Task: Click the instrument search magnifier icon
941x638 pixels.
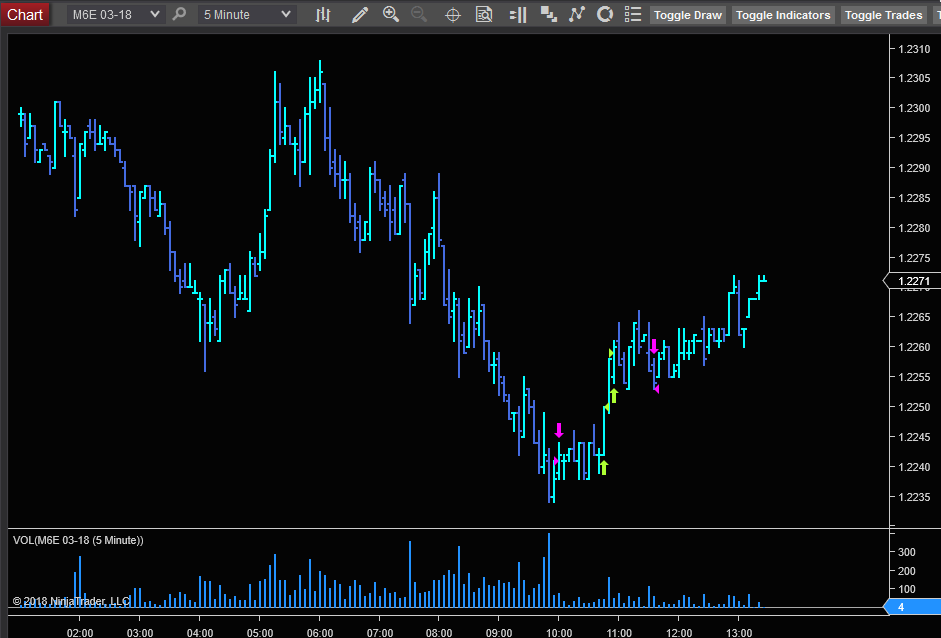Action: pos(179,14)
